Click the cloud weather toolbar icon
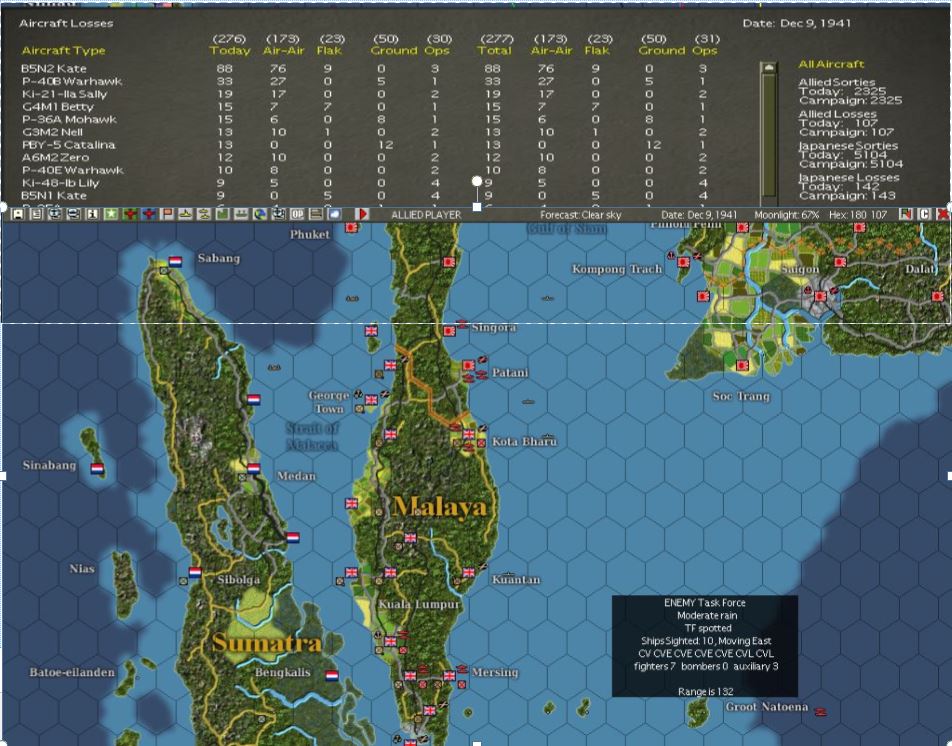The width and height of the screenshot is (952, 746). 335,214
